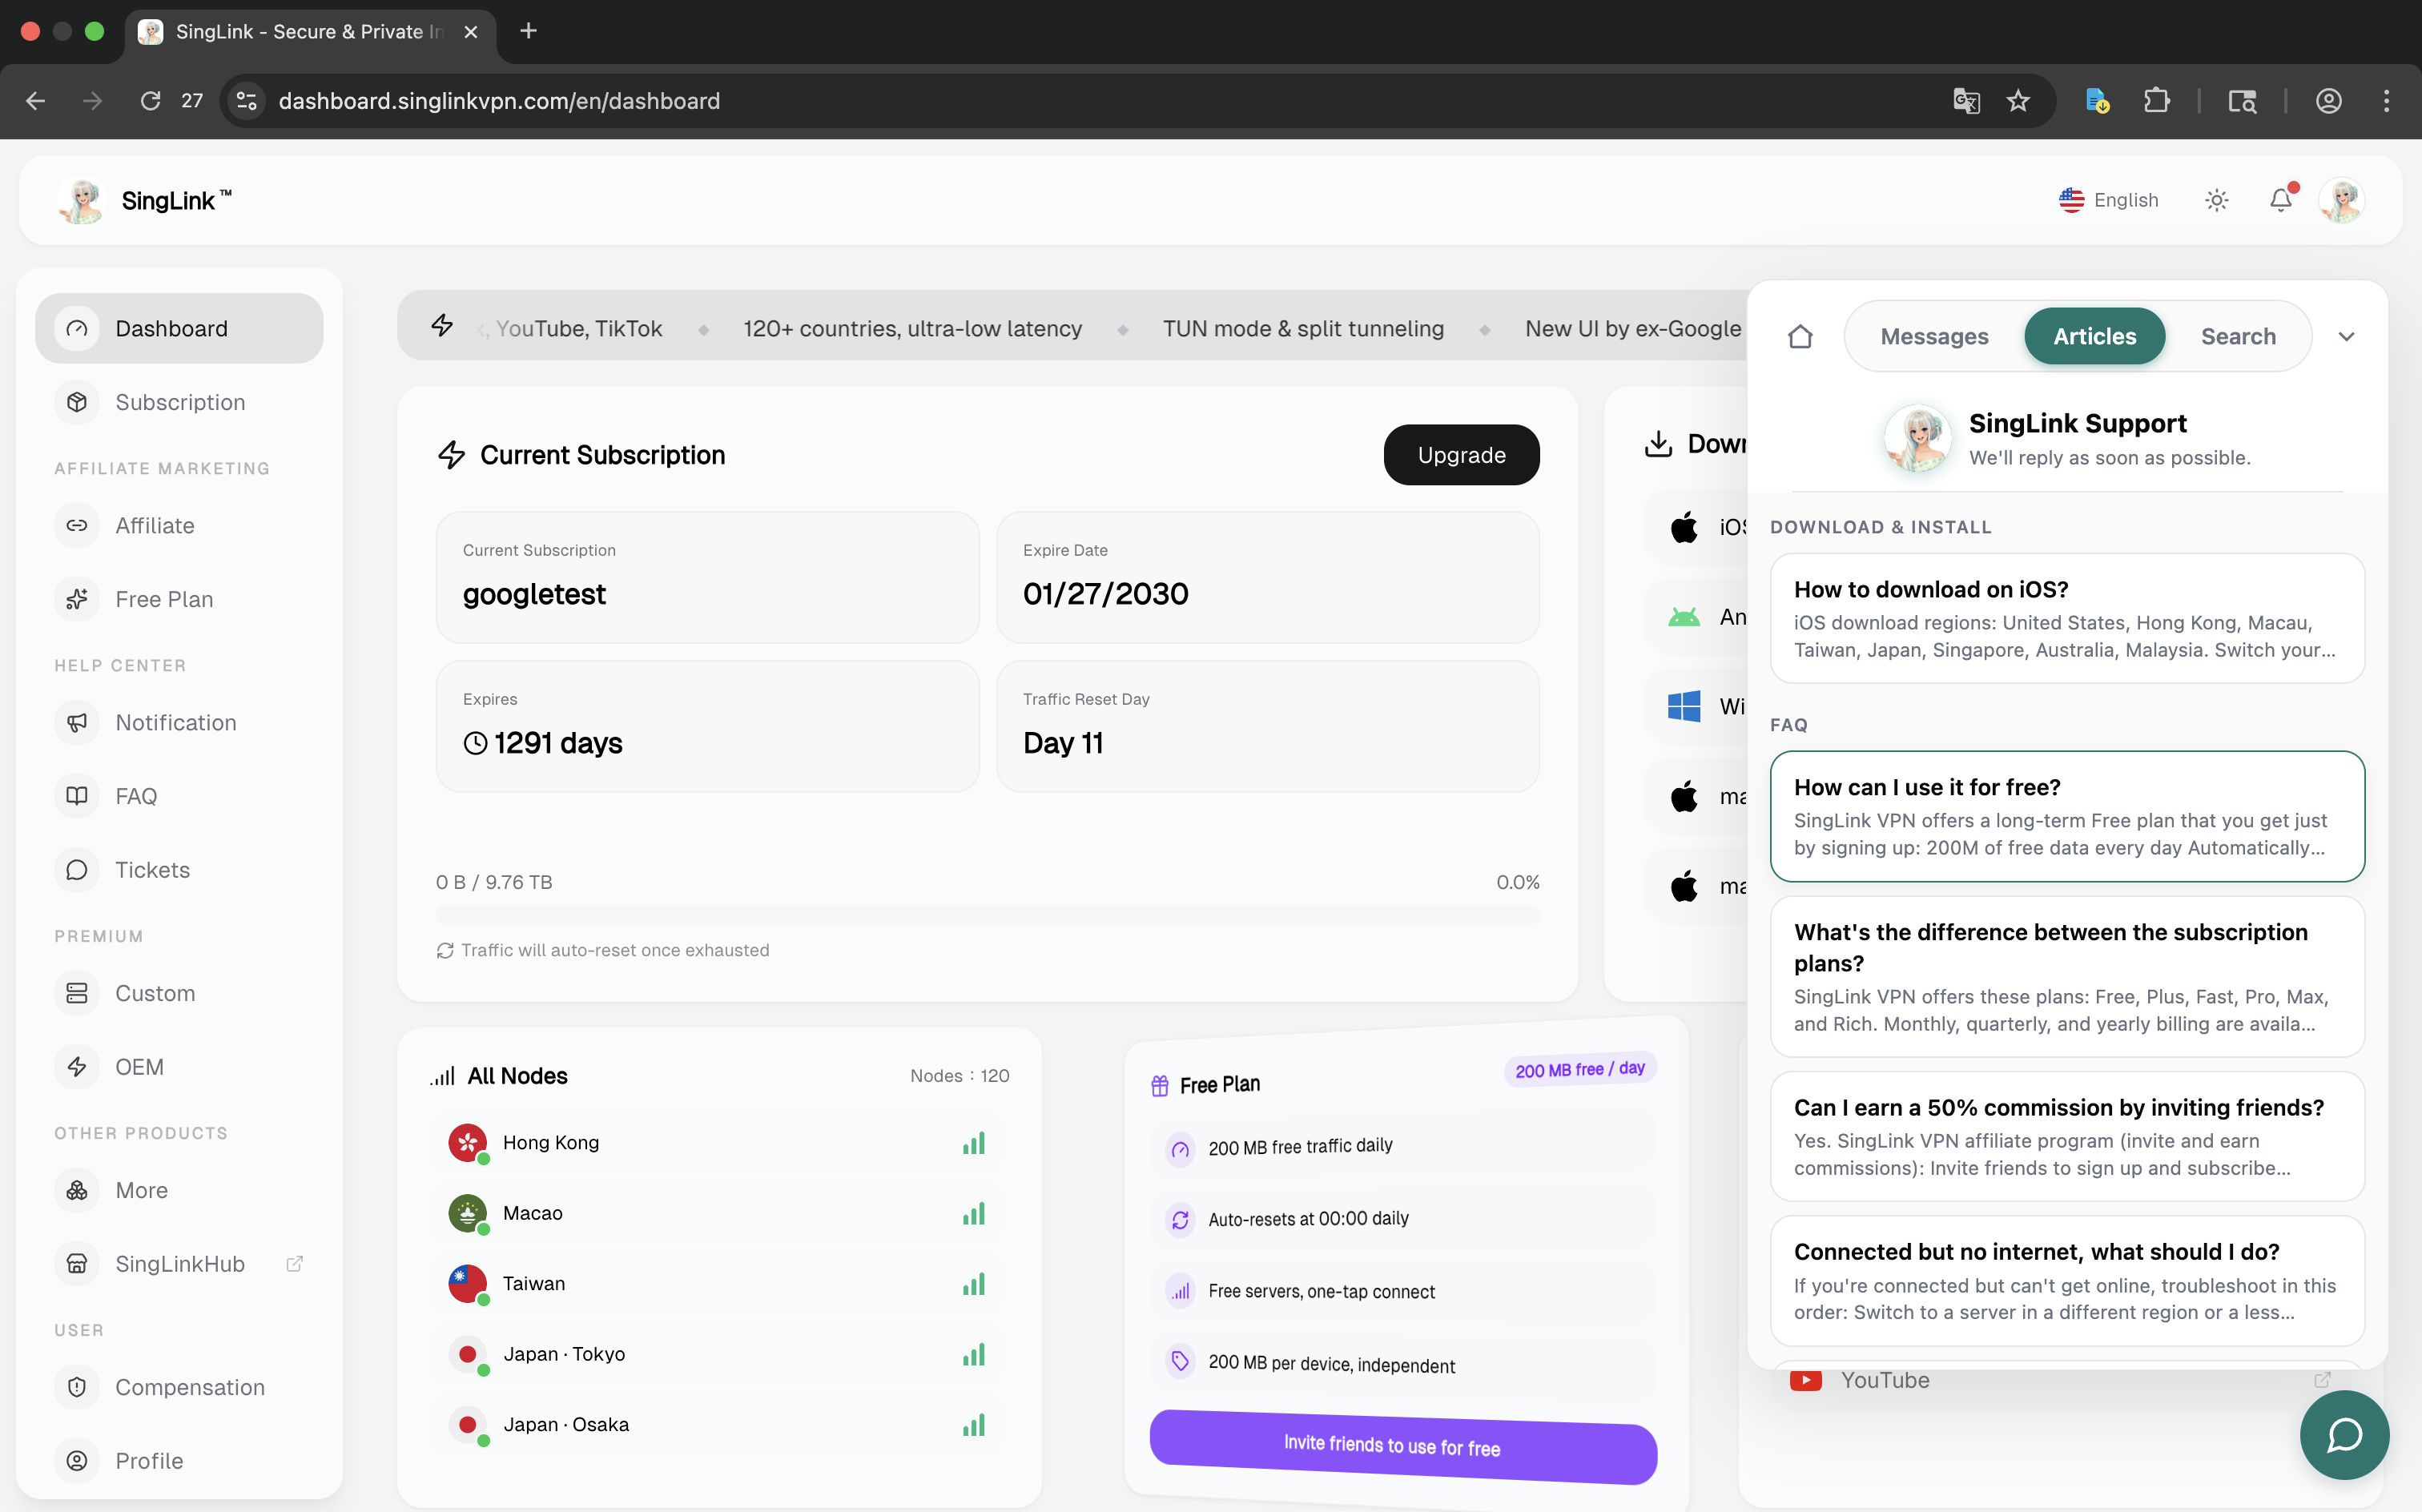Click the googletest subscription card
The width and height of the screenshot is (2422, 1512).
pos(707,577)
